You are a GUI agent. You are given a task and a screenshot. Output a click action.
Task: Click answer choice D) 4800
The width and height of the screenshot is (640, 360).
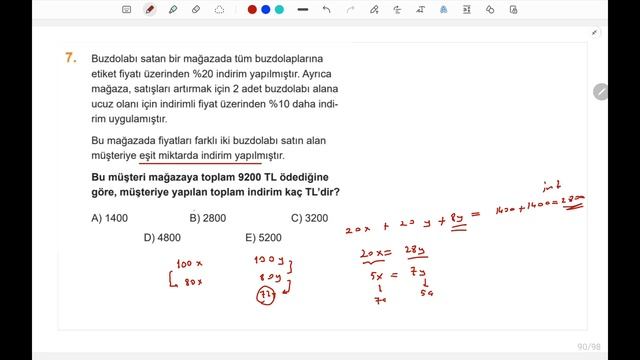(162, 238)
